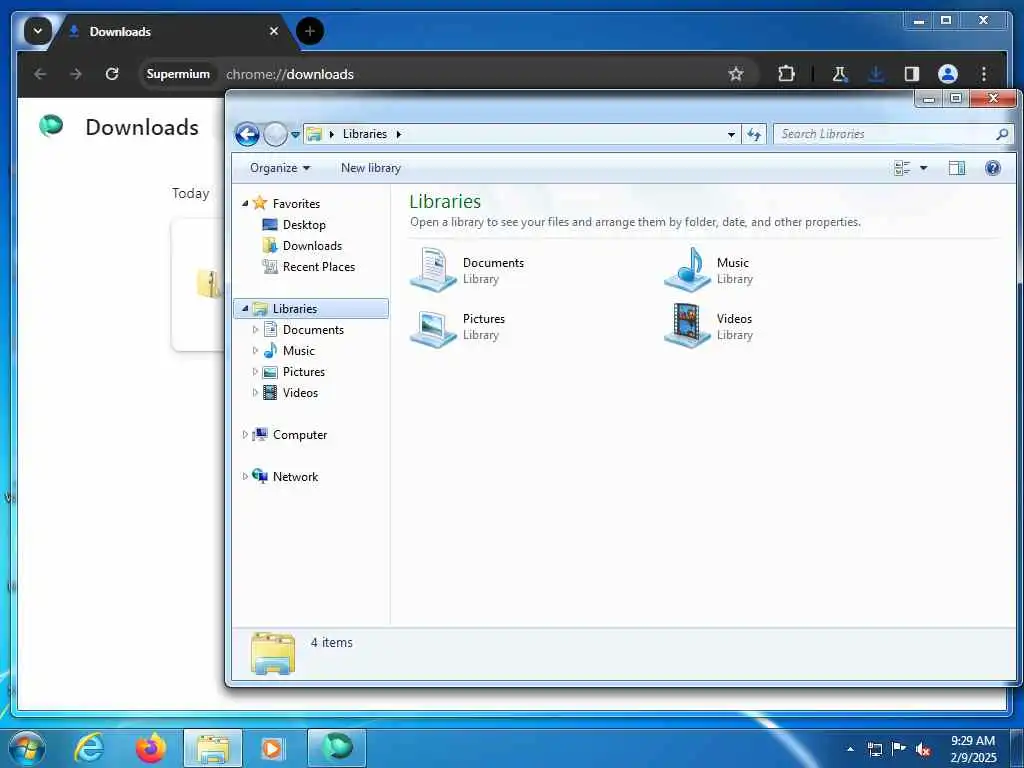Image resolution: width=1024 pixels, height=768 pixels.
Task: Go back in Explorer window
Action: [247, 135]
